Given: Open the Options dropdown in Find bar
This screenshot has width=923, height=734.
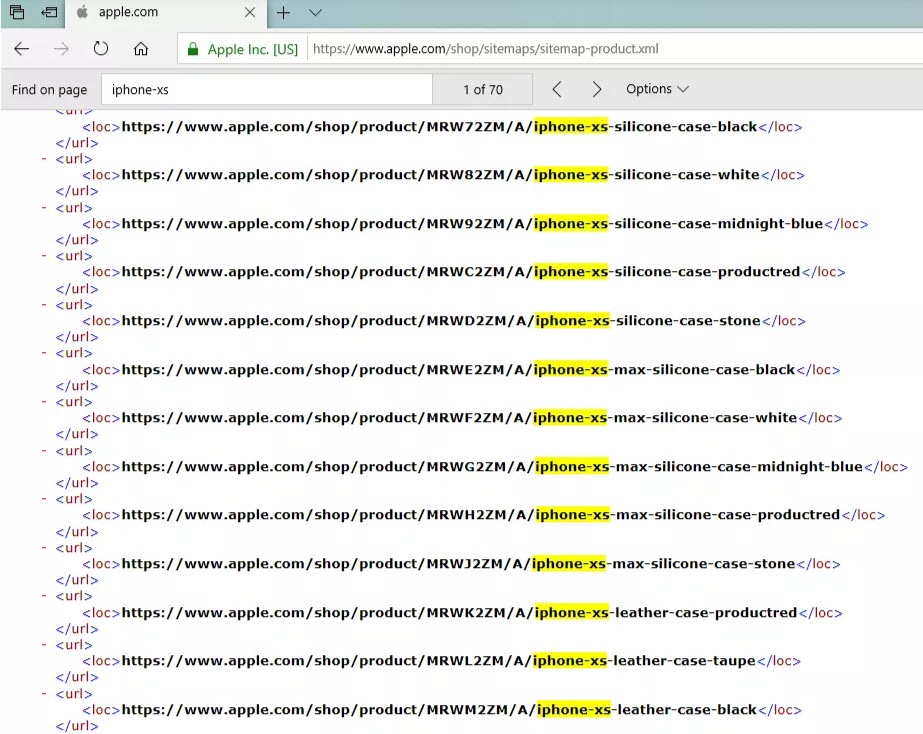Looking at the screenshot, I should pyautogui.click(x=657, y=89).
